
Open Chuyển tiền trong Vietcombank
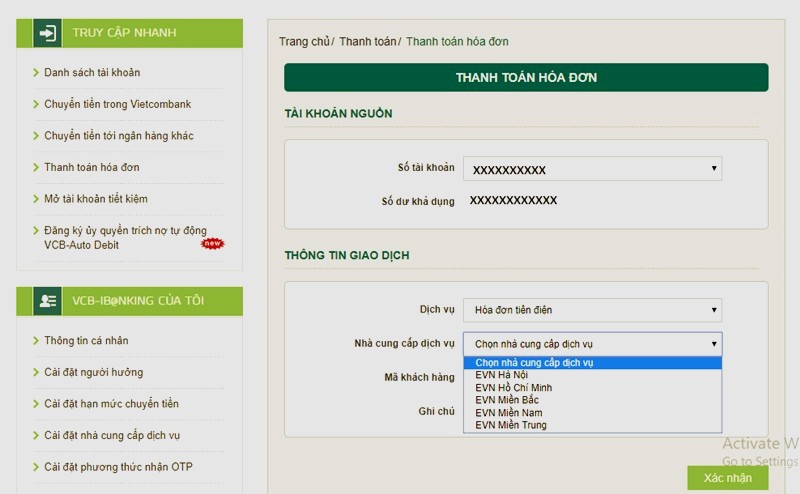(x=117, y=104)
